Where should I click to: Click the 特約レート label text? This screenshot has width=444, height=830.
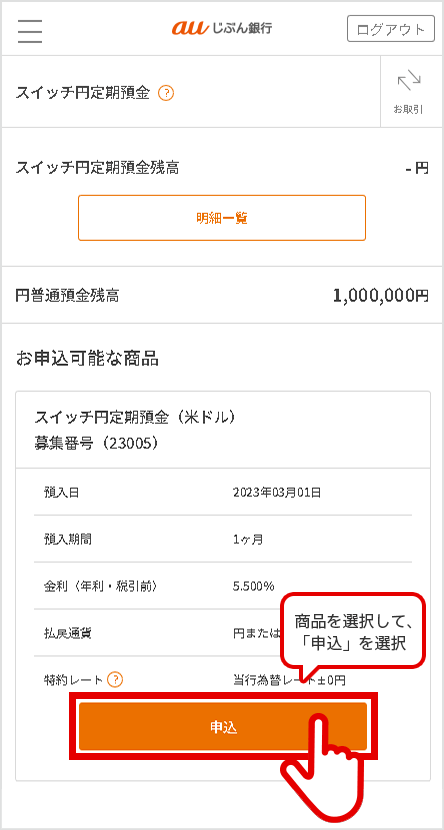(74, 680)
